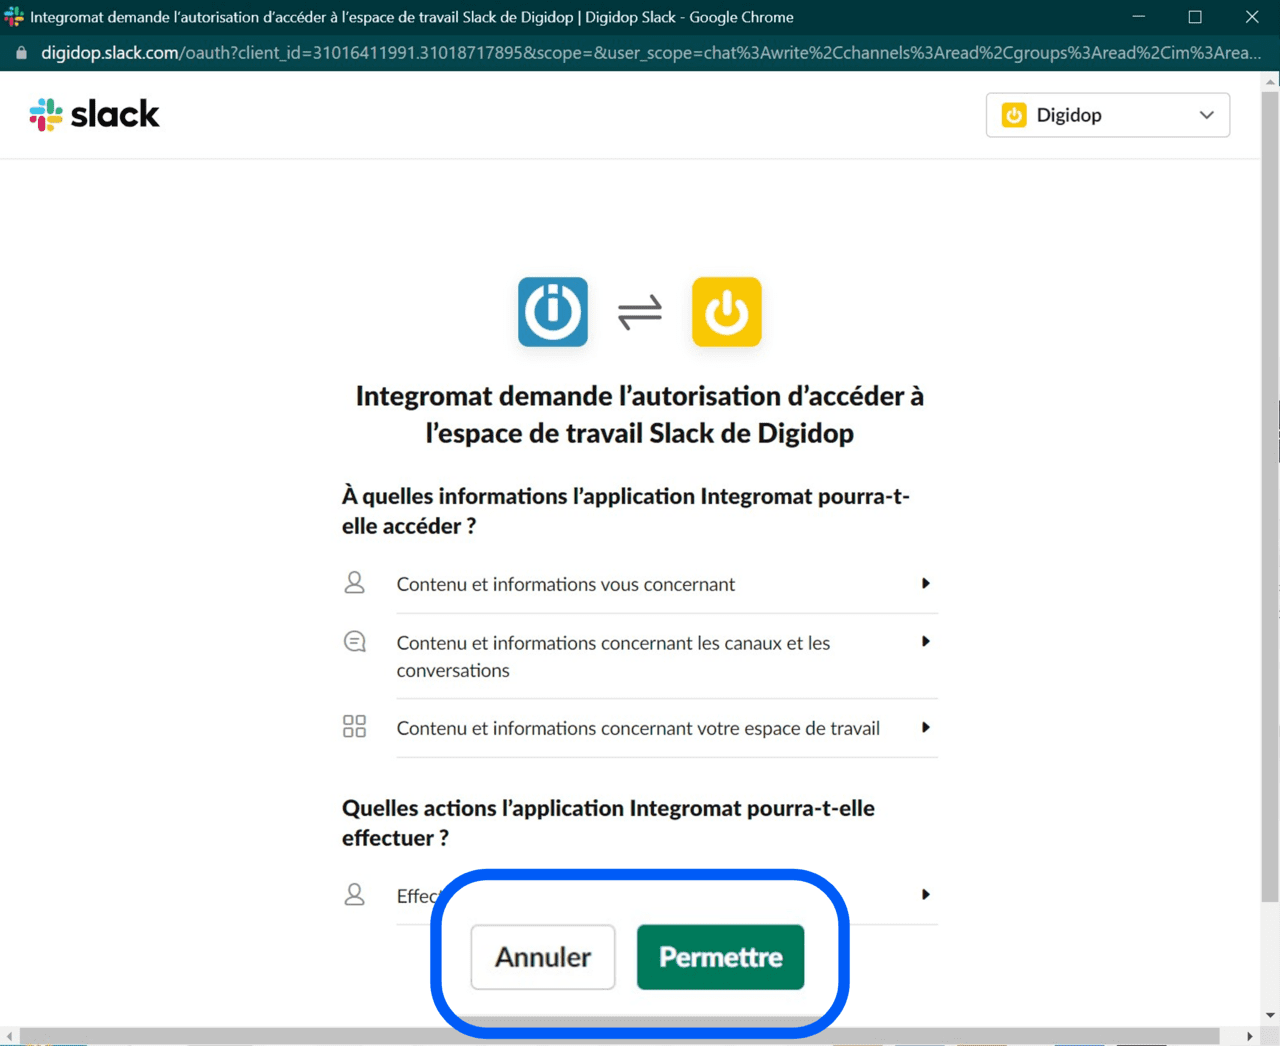
Task: Click the yellow Digidop workspace icon
Action: 727,312
